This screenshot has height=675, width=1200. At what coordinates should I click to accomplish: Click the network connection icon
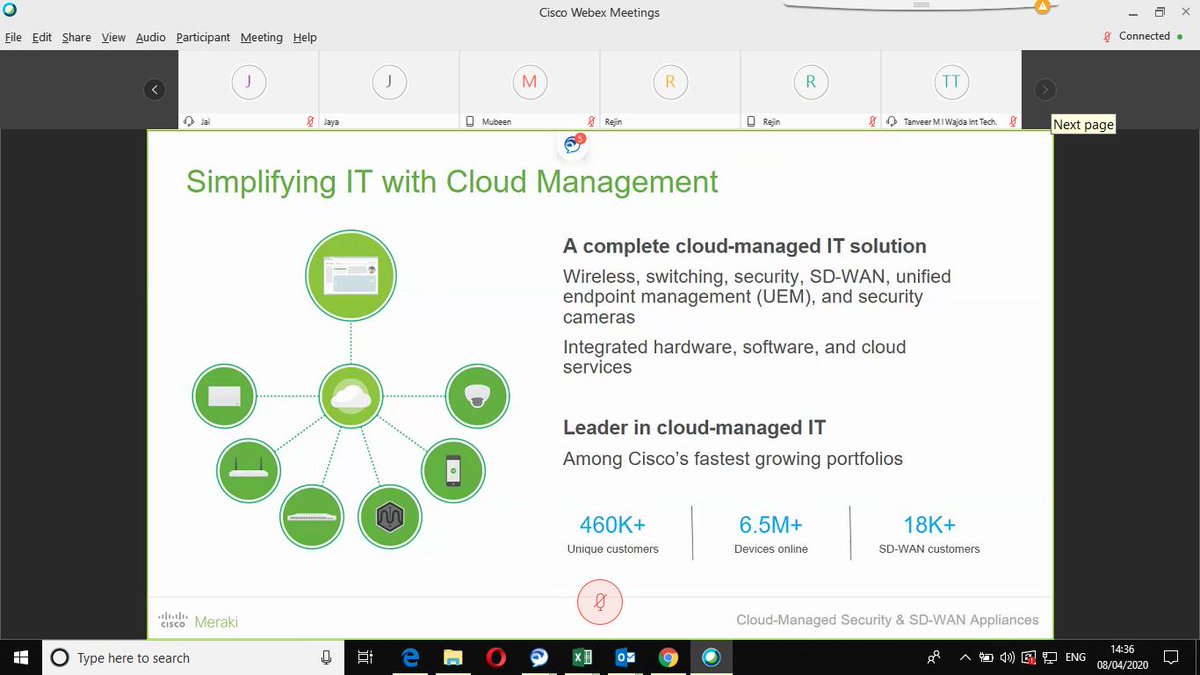pyautogui.click(x=1049, y=657)
